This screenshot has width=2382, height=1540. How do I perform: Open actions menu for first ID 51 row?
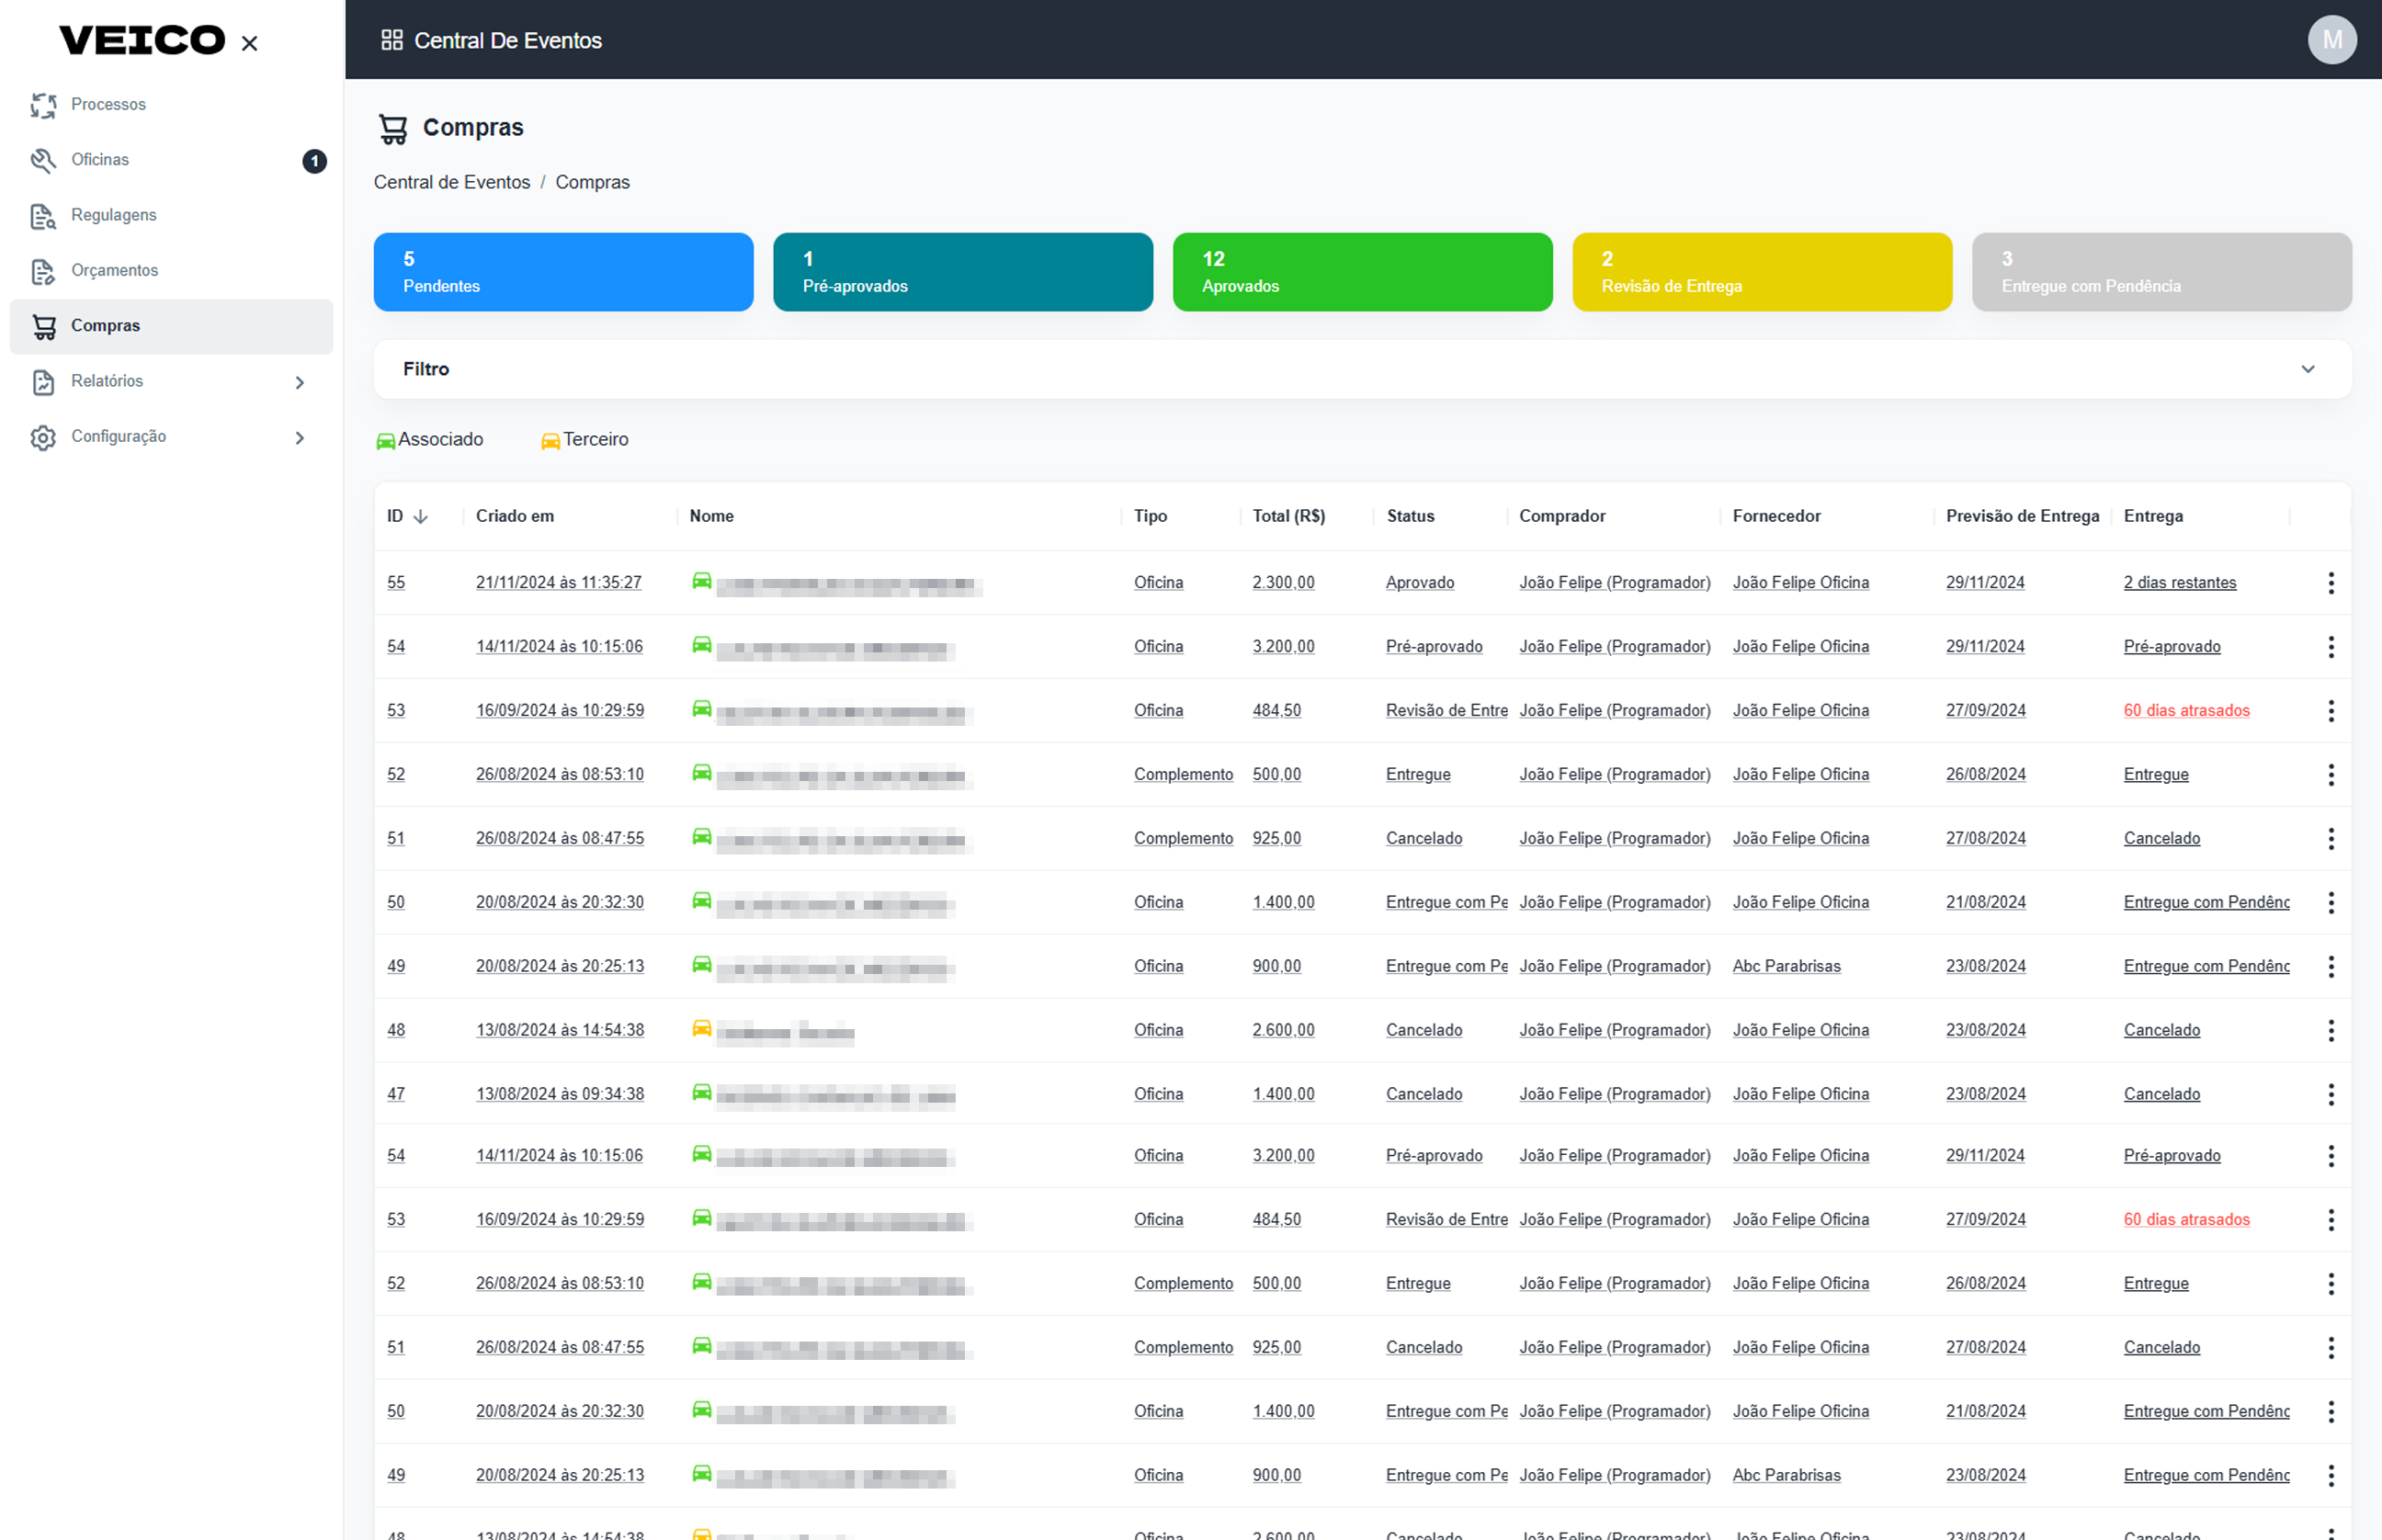[2330, 839]
